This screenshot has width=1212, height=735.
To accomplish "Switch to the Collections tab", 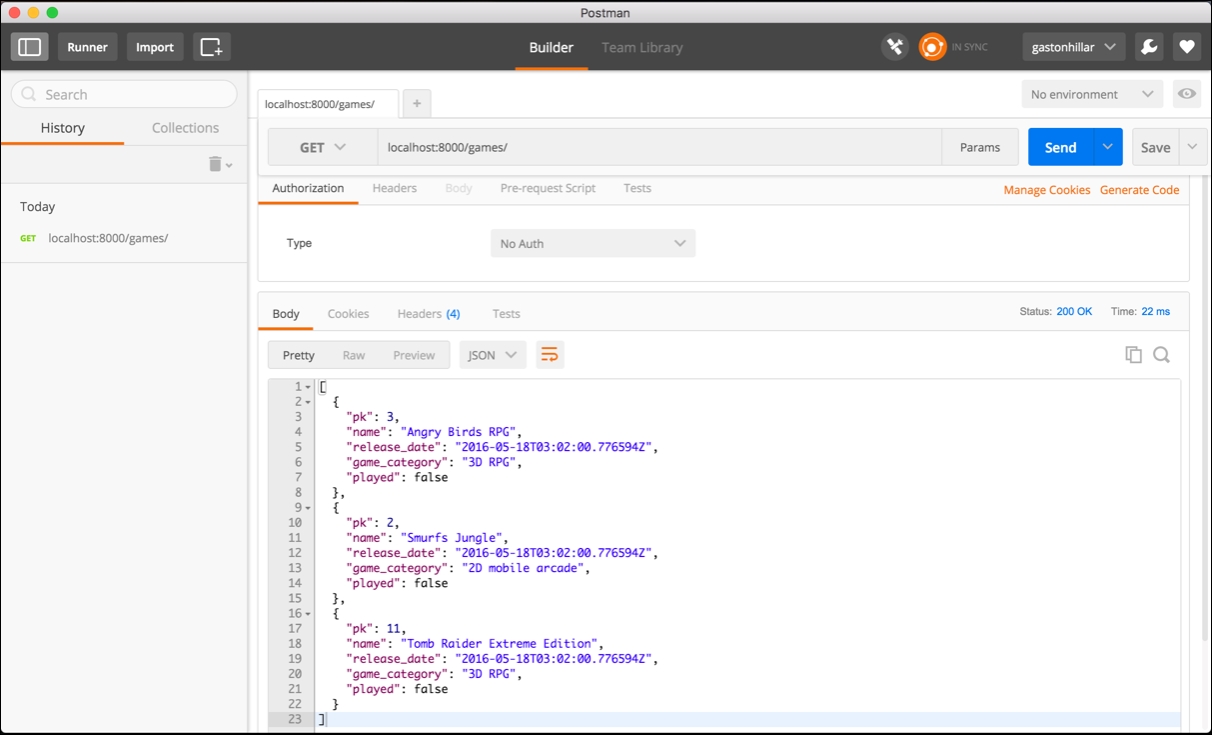I will point(185,127).
